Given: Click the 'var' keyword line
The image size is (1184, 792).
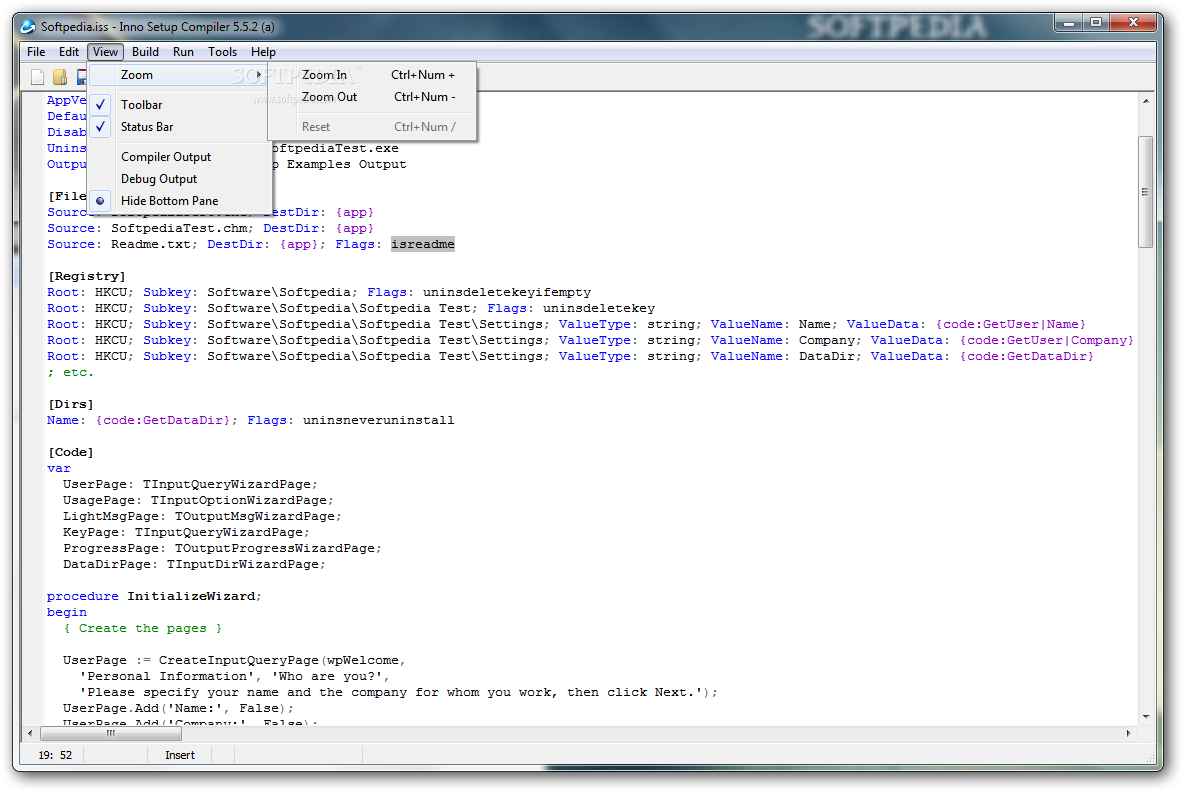Looking at the screenshot, I should tap(59, 468).
